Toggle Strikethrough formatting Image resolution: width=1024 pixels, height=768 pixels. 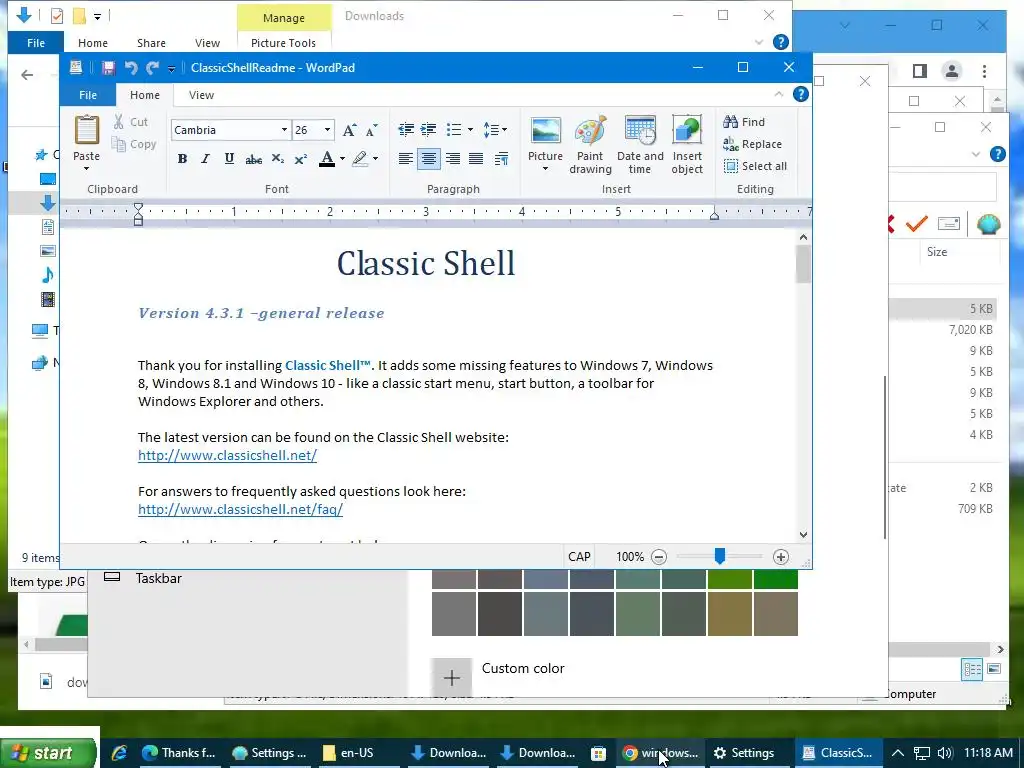[x=253, y=159]
